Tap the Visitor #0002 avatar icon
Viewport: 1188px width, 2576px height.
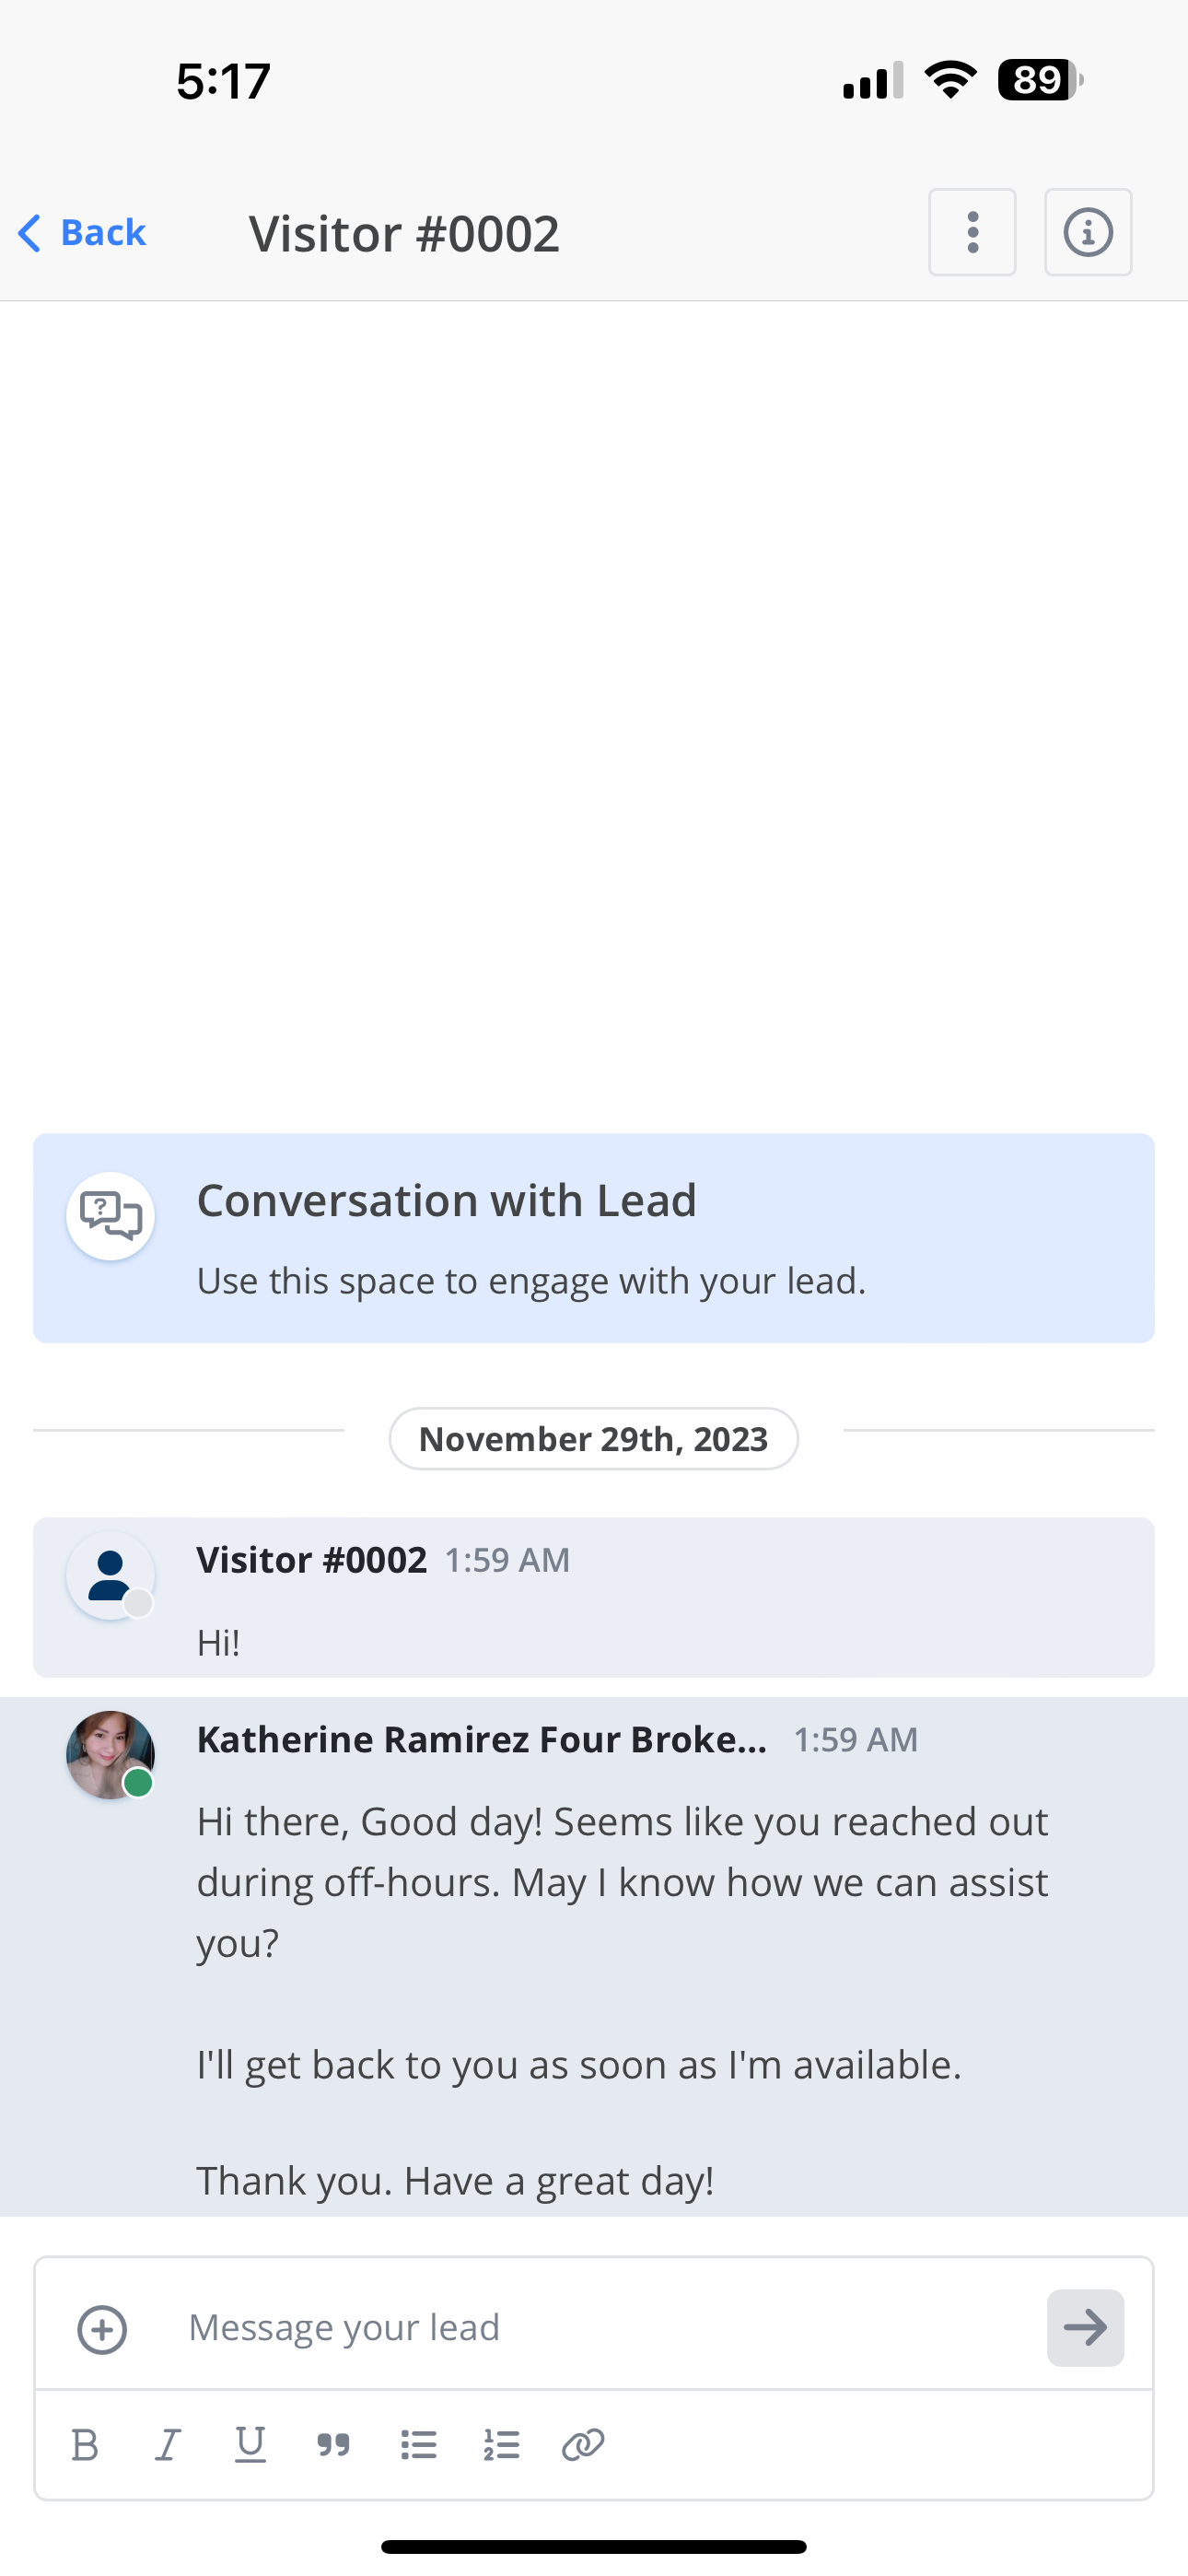[x=110, y=1575]
